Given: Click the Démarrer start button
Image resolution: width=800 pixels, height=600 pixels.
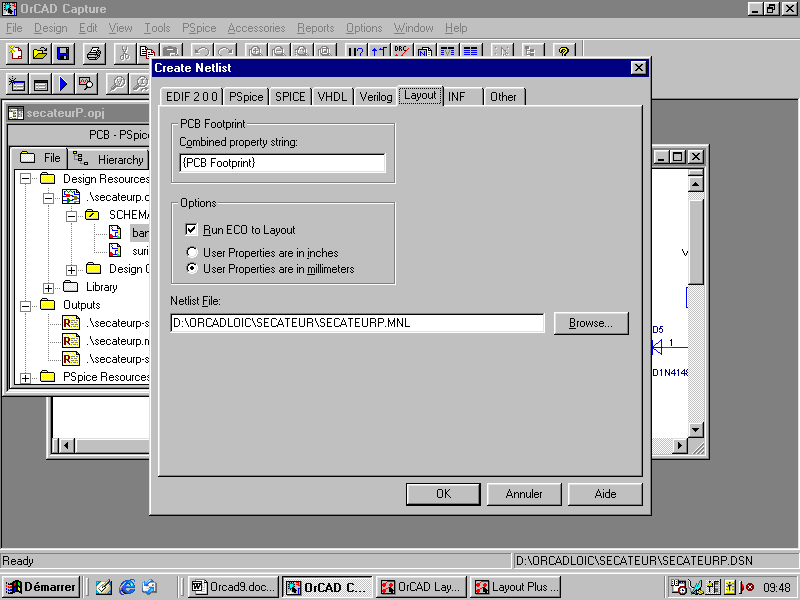Looking at the screenshot, I should click(41, 587).
